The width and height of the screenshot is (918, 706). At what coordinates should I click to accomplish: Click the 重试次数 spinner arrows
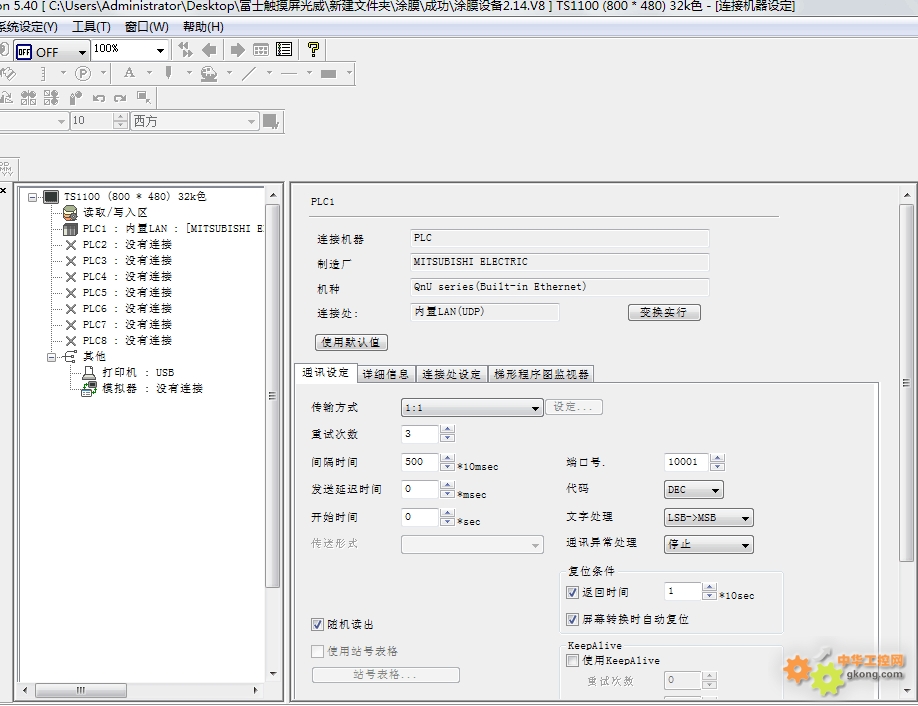(x=447, y=434)
